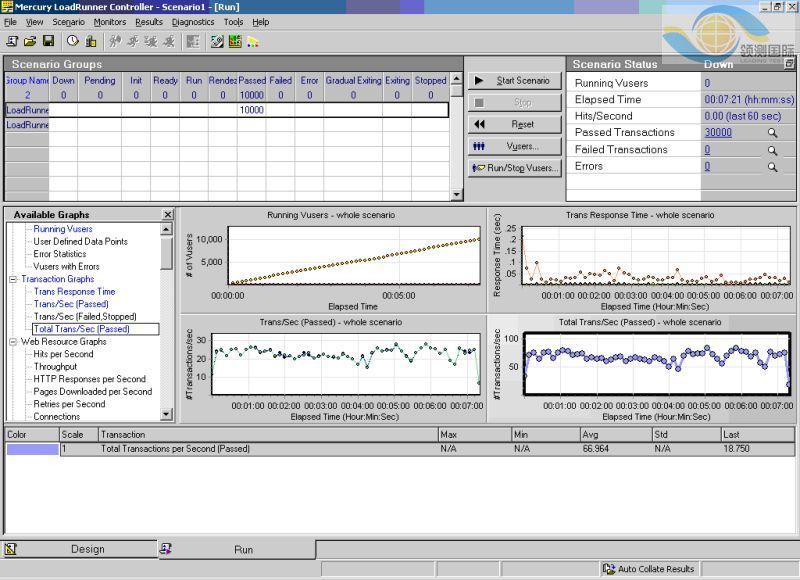
Task: Switch to the Design tab
Action: (87, 549)
